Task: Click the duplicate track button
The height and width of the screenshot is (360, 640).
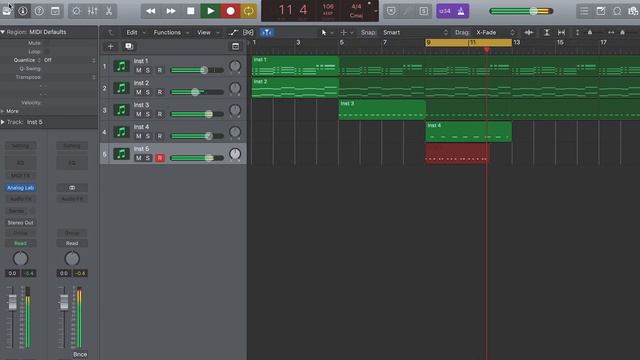Action: (x=129, y=47)
